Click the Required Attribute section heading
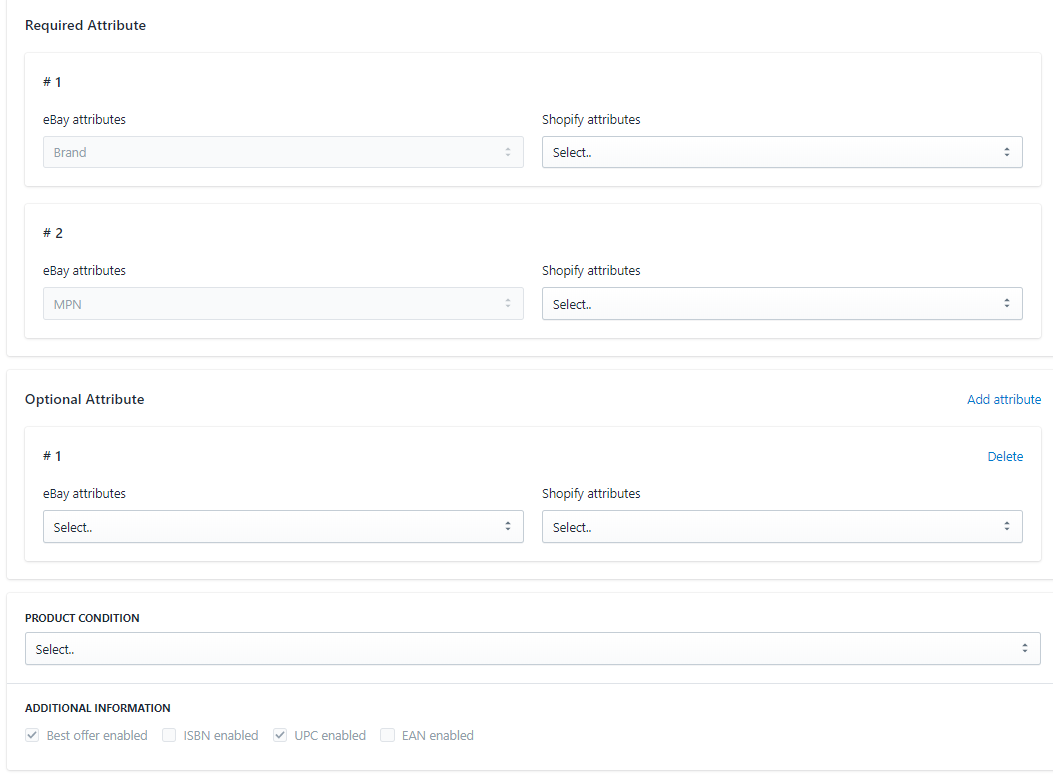The image size is (1053, 777). (85, 25)
